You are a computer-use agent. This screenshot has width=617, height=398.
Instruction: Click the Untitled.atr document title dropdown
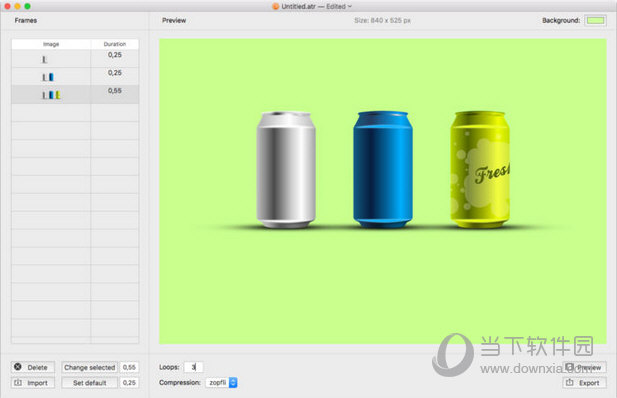pyautogui.click(x=316, y=6)
